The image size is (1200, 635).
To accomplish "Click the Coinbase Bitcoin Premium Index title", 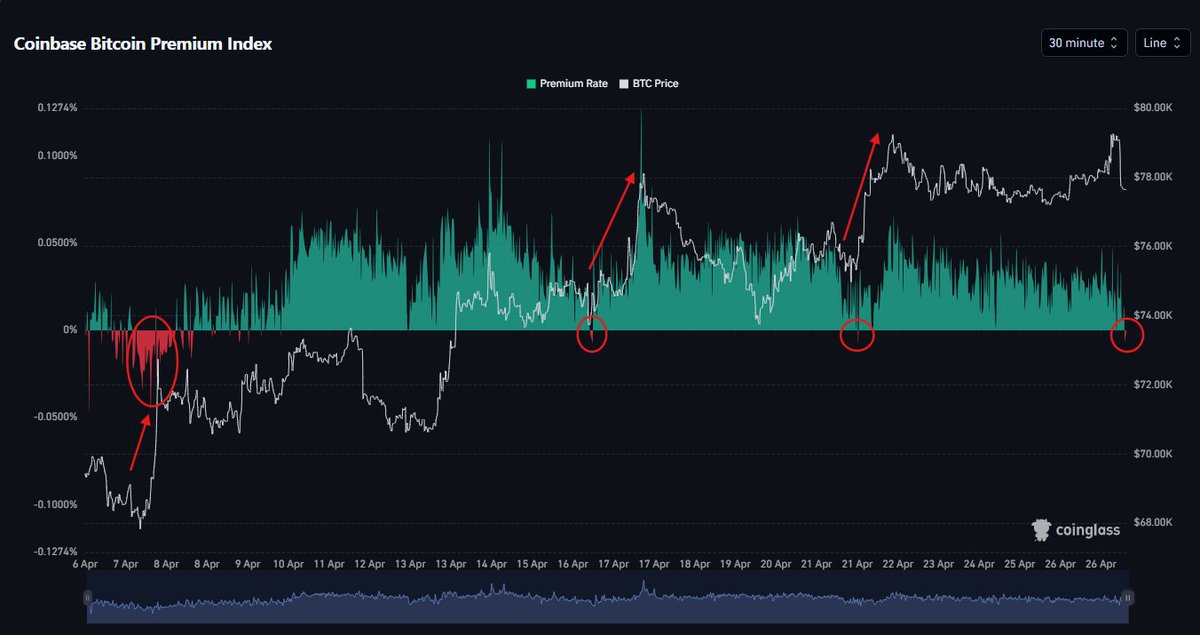I will [x=142, y=44].
